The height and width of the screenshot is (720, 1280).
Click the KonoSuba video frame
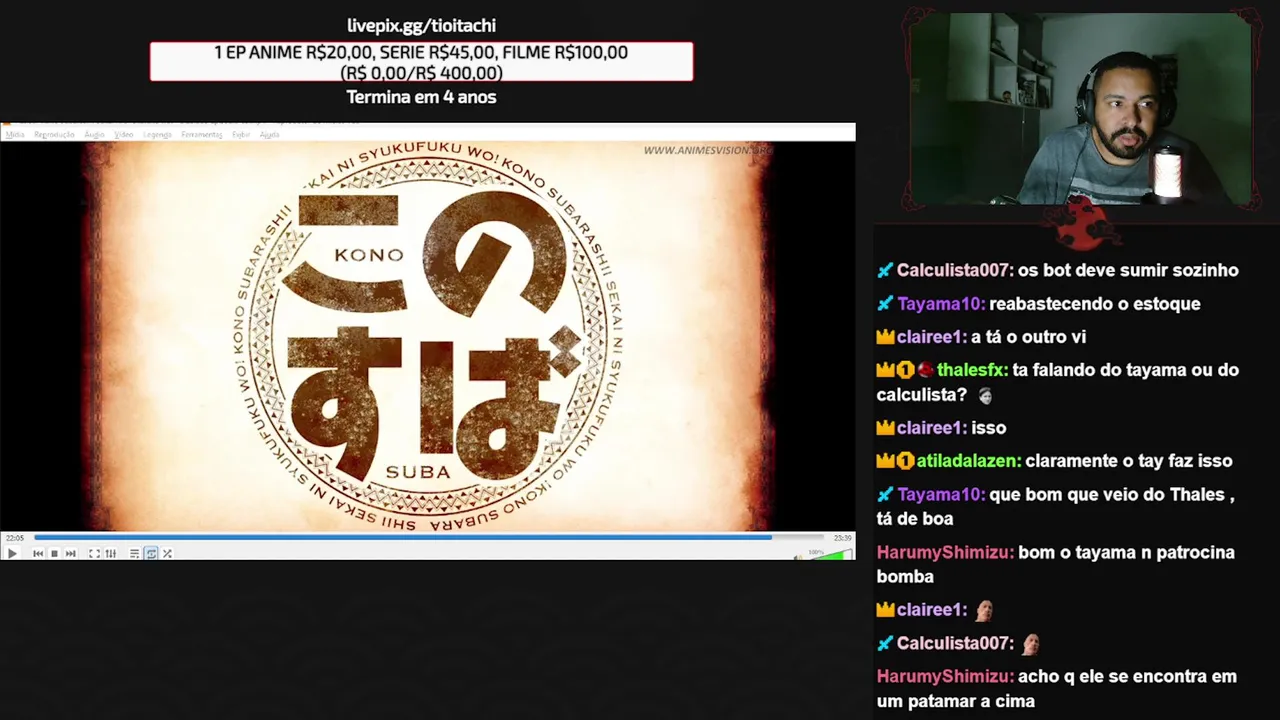coord(428,336)
